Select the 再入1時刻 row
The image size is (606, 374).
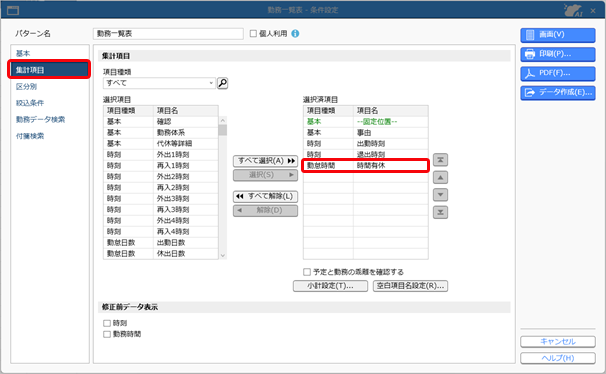point(161,166)
